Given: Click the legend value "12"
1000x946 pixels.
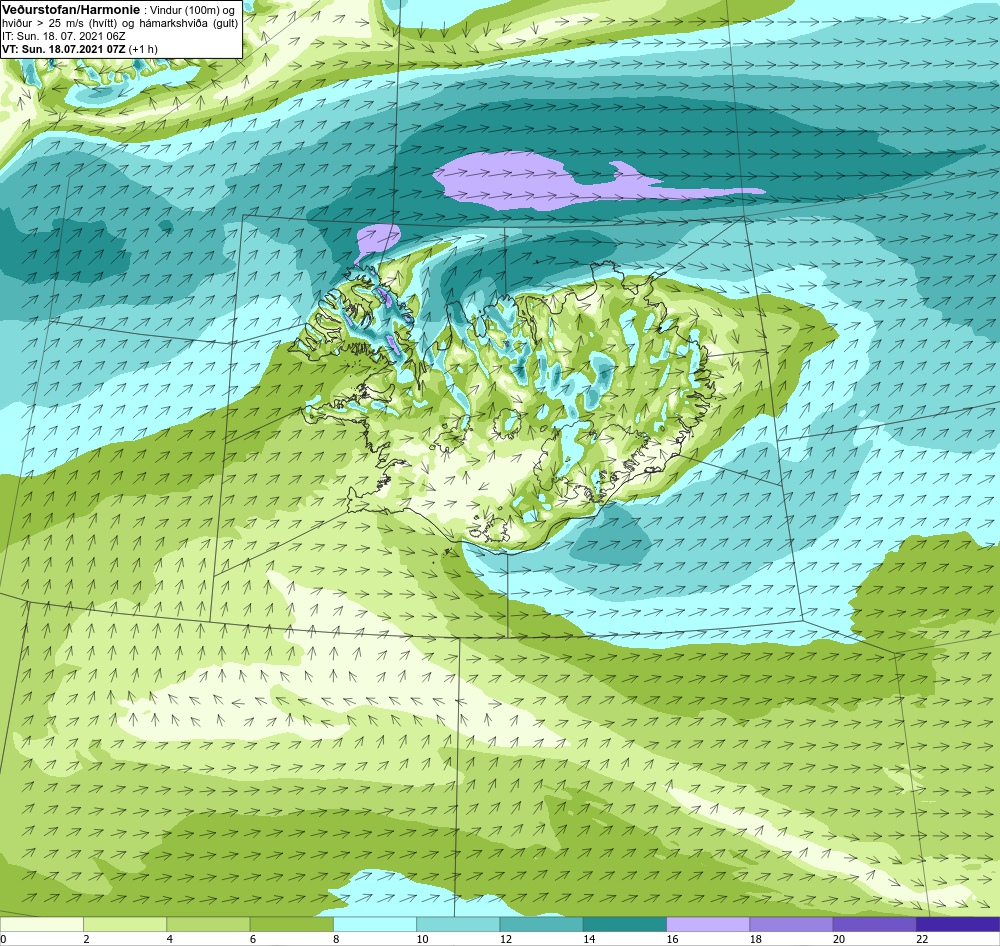Looking at the screenshot, I should (506, 939).
